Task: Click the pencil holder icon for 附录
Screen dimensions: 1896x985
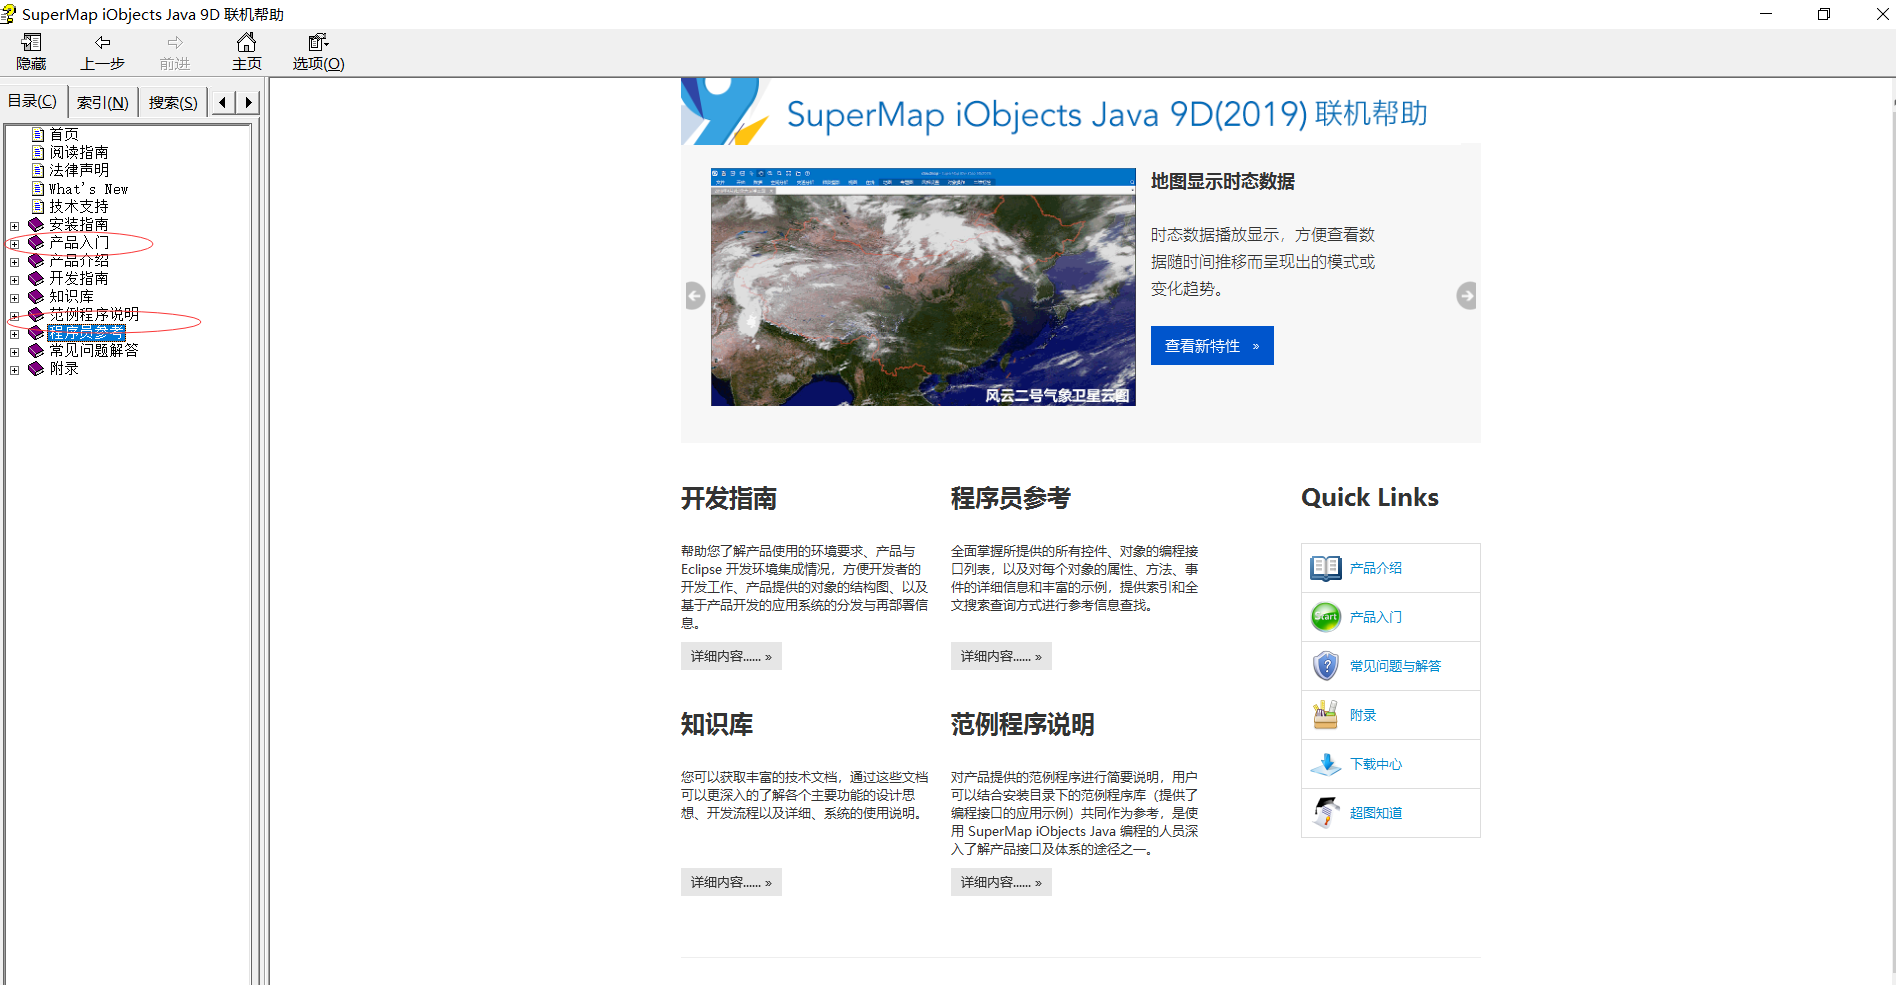Action: [x=1326, y=715]
